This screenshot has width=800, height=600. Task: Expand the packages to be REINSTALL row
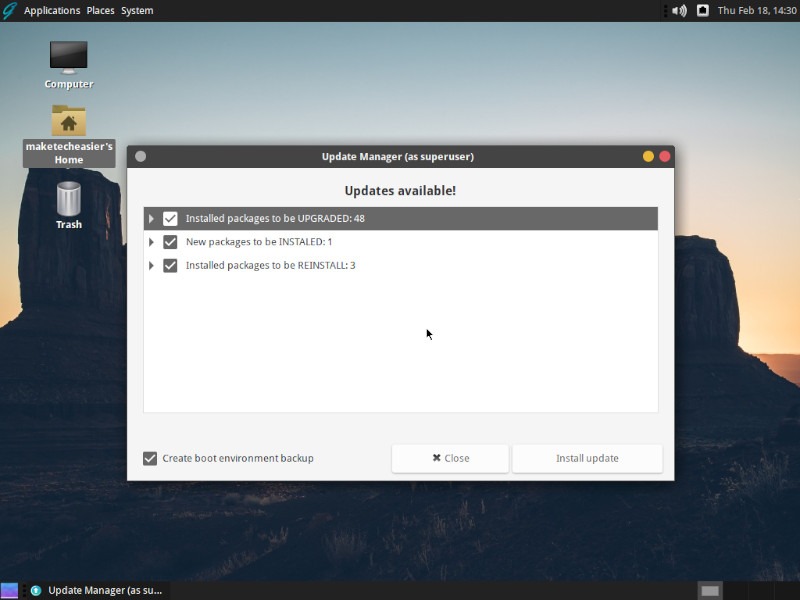point(152,265)
